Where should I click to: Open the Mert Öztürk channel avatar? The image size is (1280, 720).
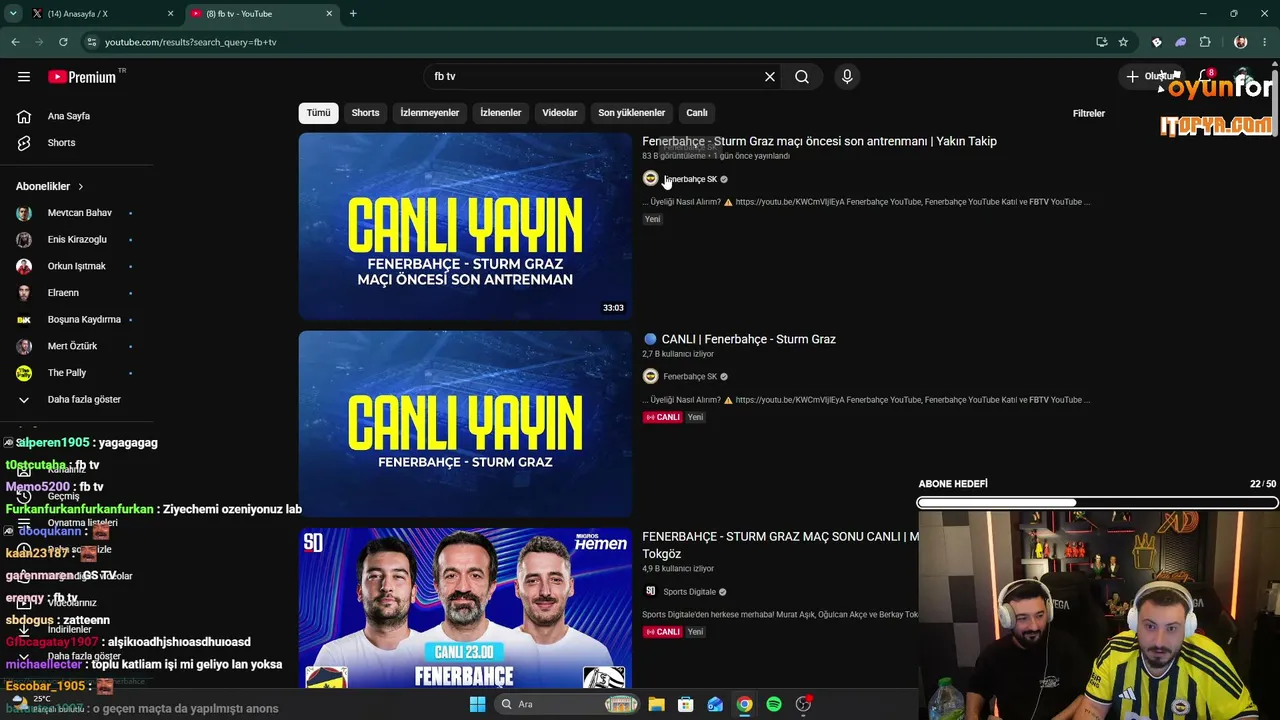pyautogui.click(x=24, y=346)
